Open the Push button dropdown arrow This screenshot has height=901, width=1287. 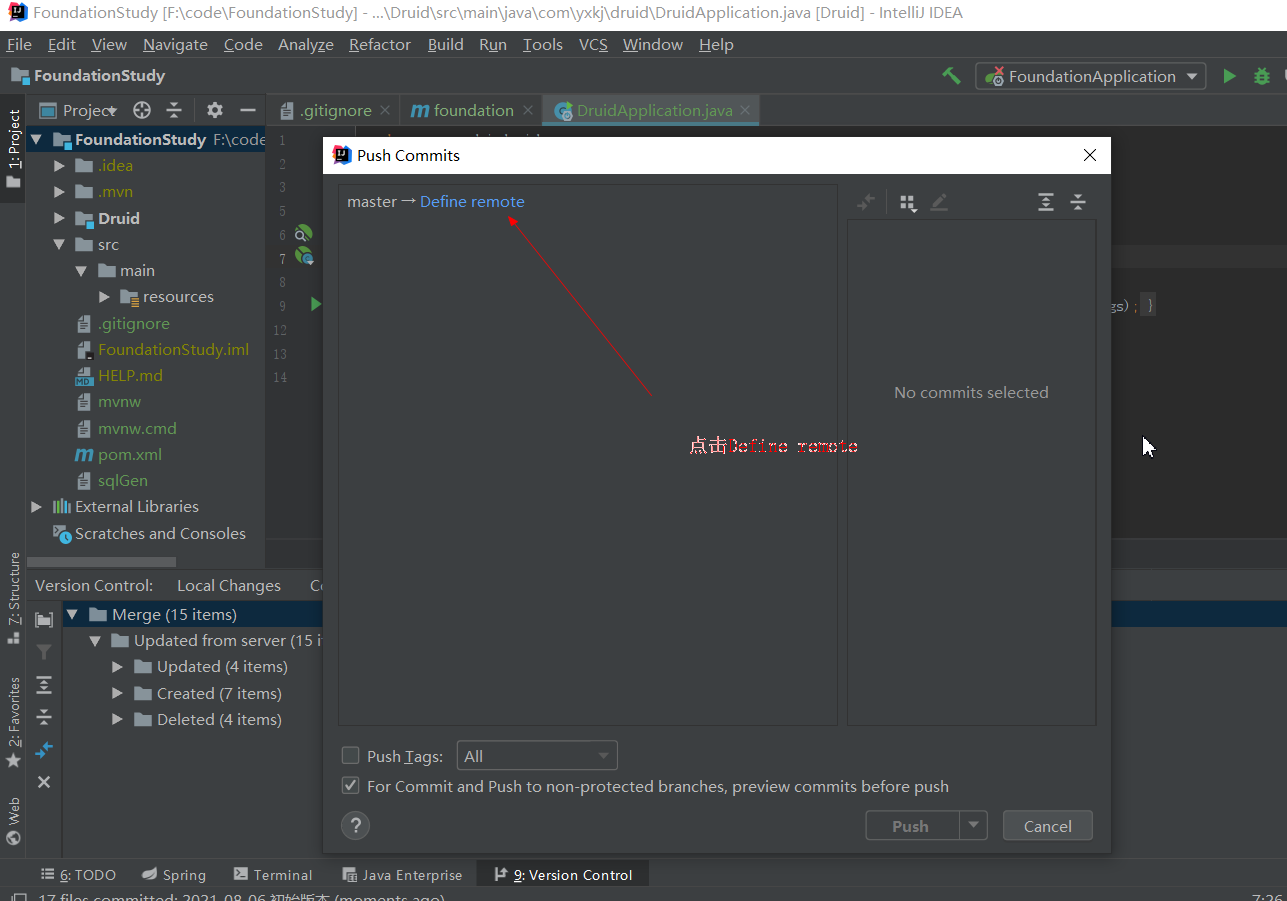[x=973, y=826]
